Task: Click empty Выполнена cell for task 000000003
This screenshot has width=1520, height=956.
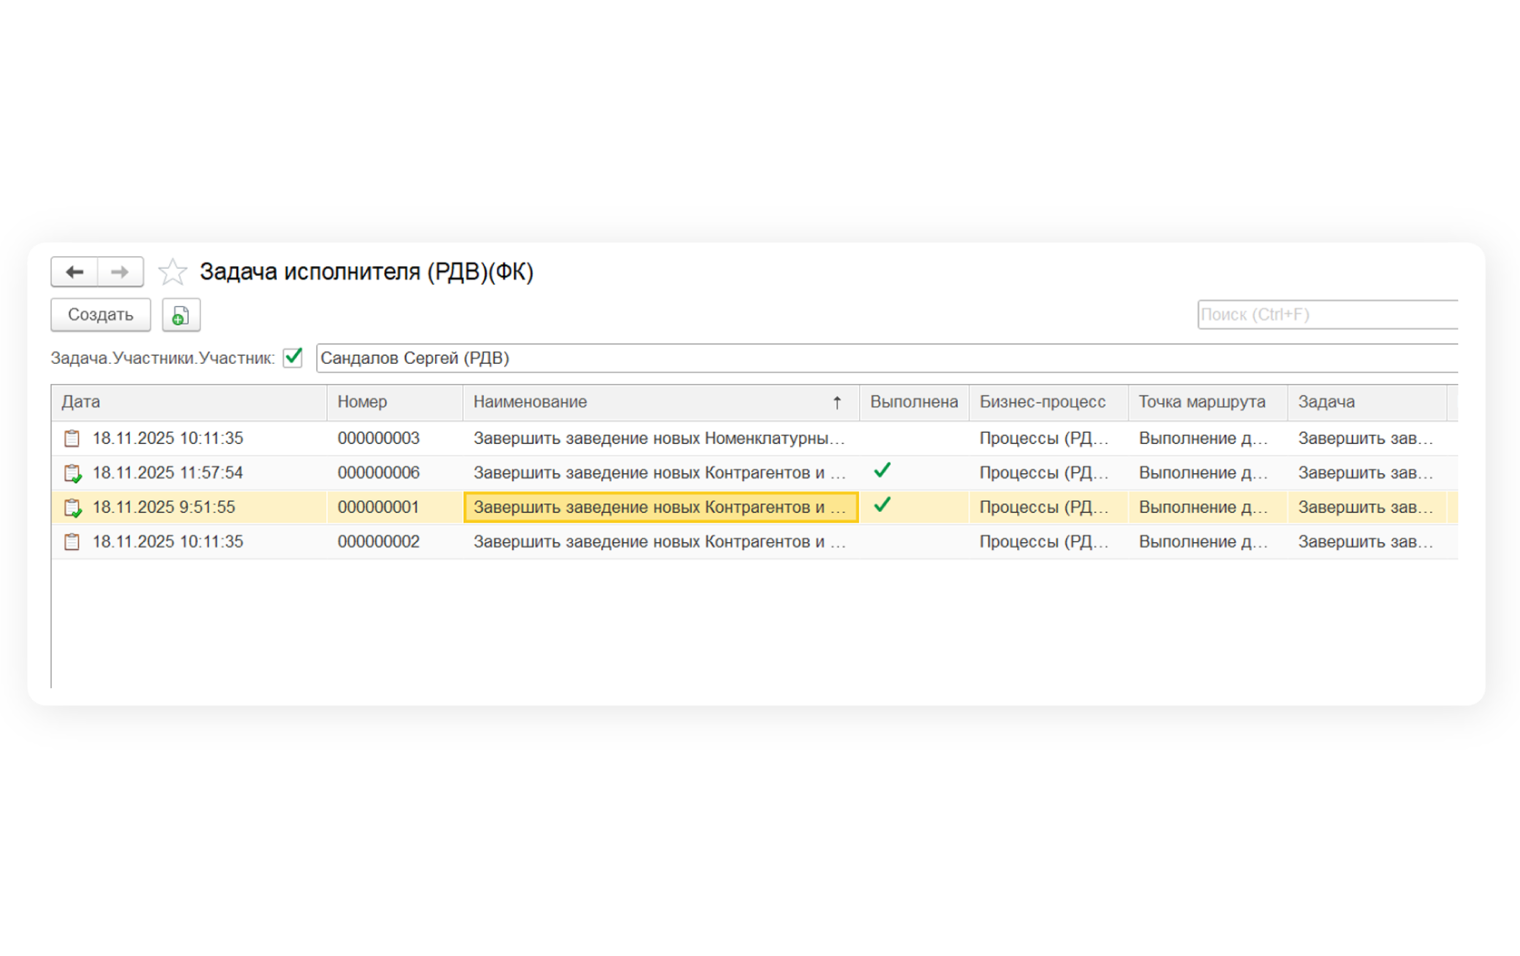Action: point(912,439)
